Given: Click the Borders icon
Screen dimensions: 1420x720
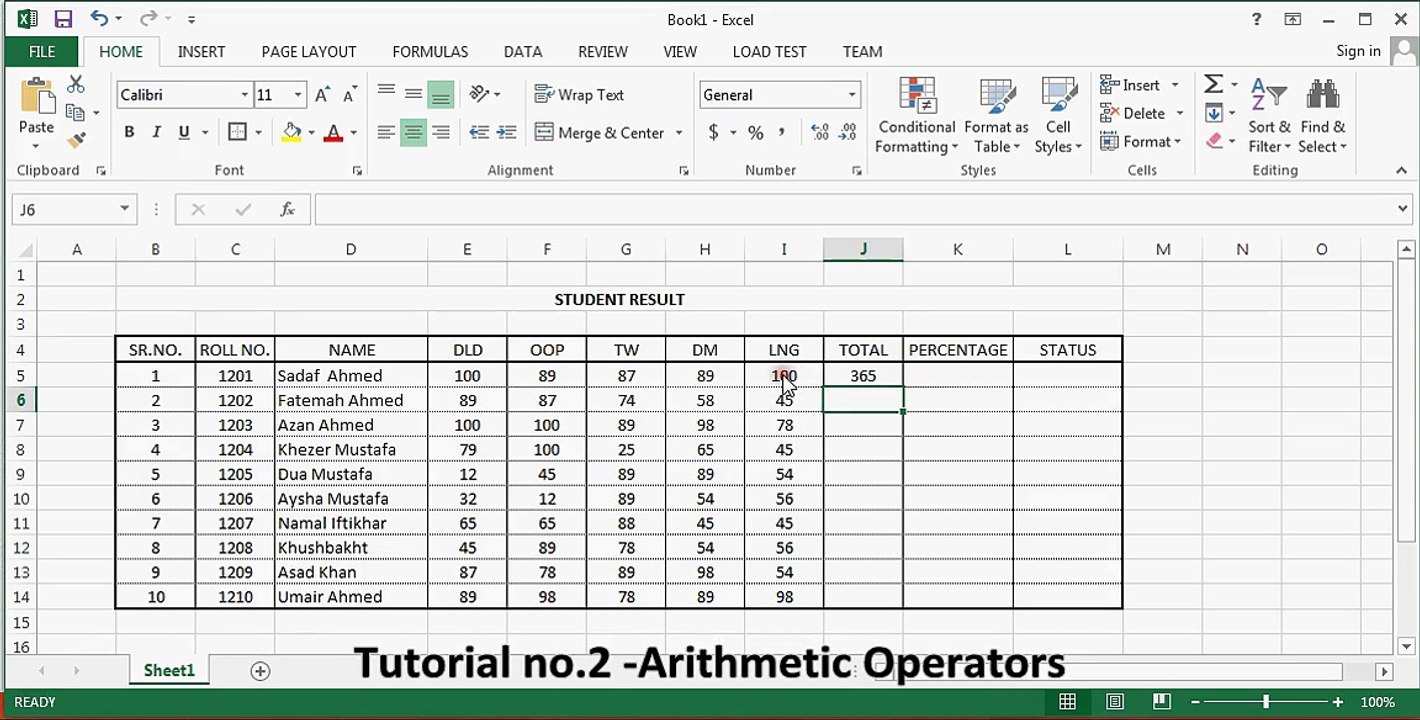Looking at the screenshot, I should click(x=237, y=132).
